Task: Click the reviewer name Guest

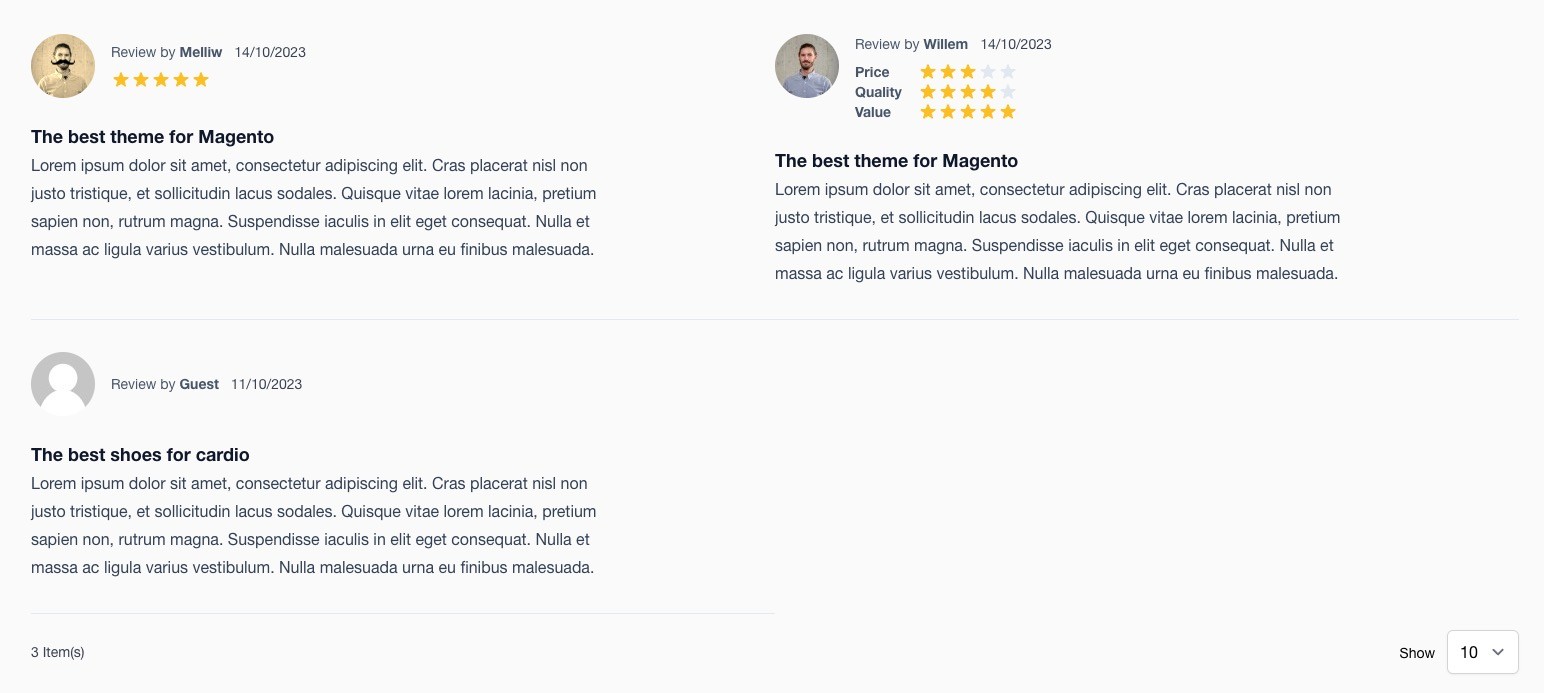Action: (199, 384)
